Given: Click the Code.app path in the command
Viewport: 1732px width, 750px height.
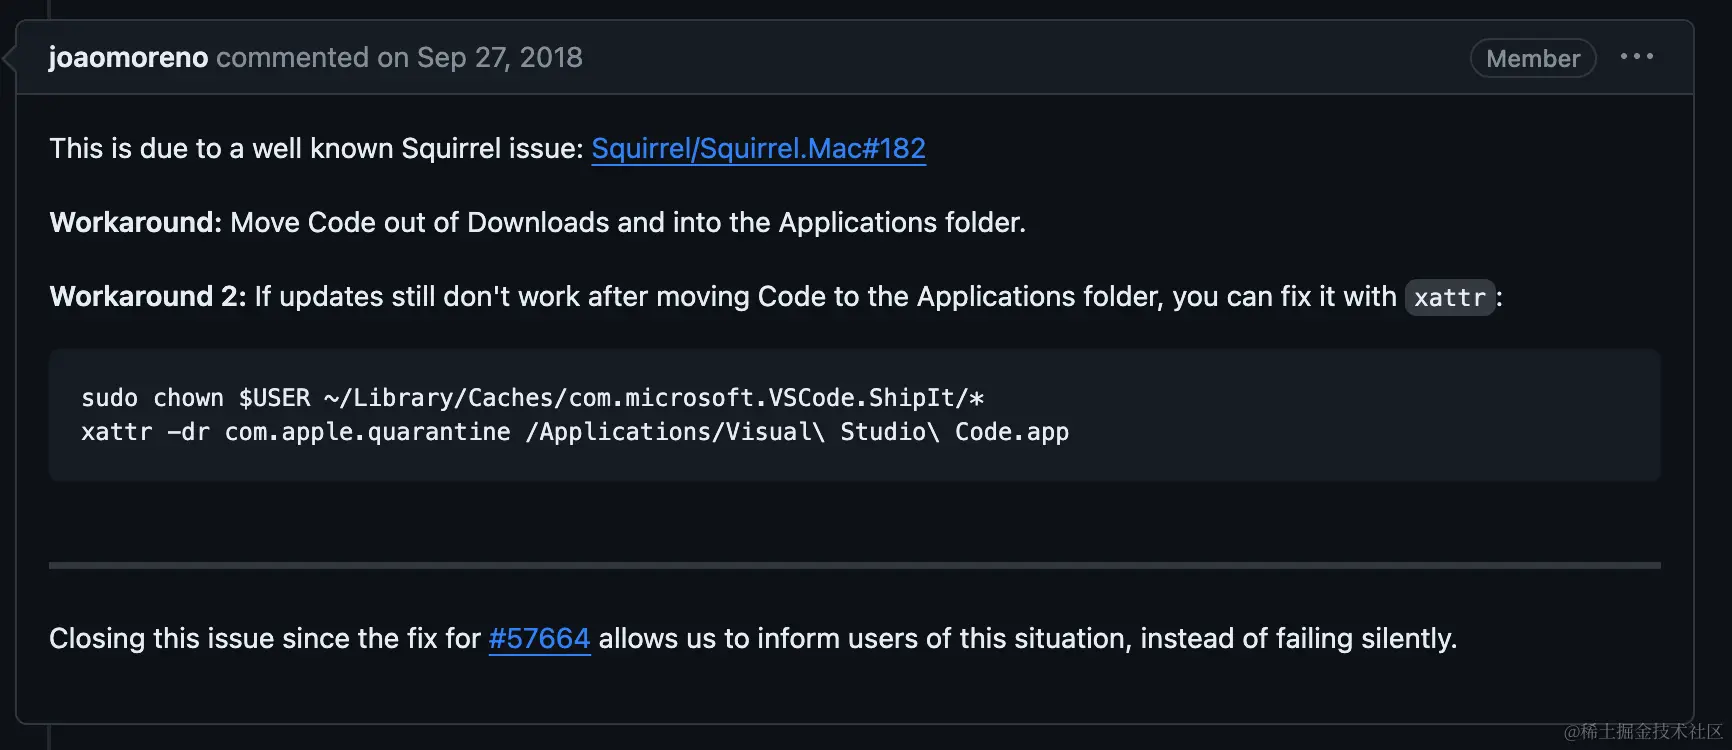Looking at the screenshot, I should click(1011, 432).
